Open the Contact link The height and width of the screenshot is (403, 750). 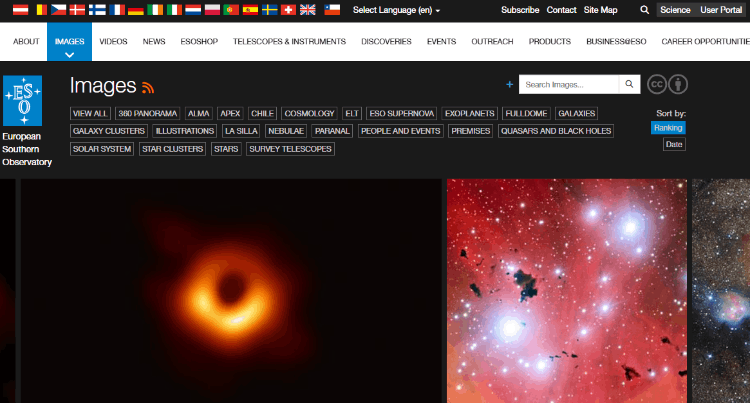(x=561, y=10)
